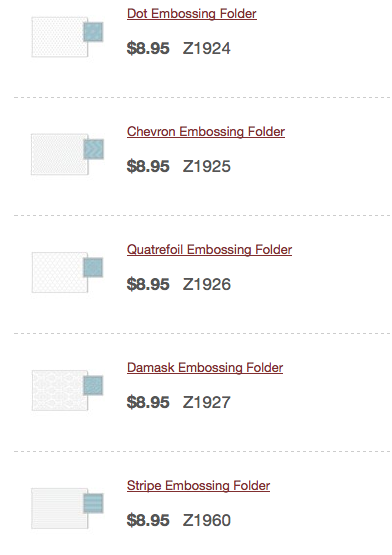Click item number Z1924
Viewport: 392px width, 555px height.
(207, 48)
